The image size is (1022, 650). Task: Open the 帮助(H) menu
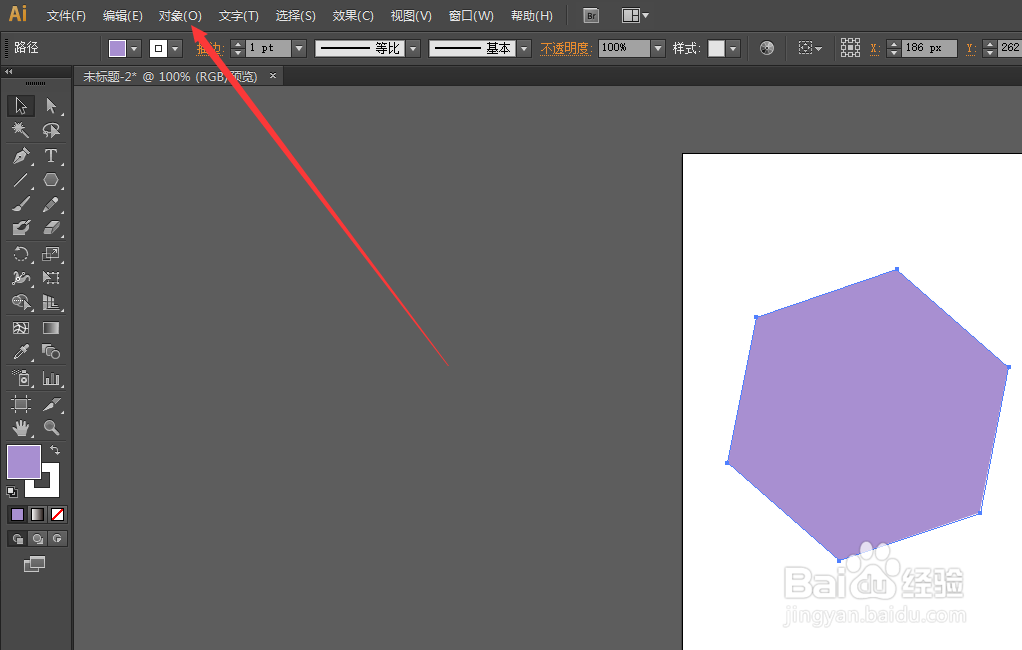[532, 16]
